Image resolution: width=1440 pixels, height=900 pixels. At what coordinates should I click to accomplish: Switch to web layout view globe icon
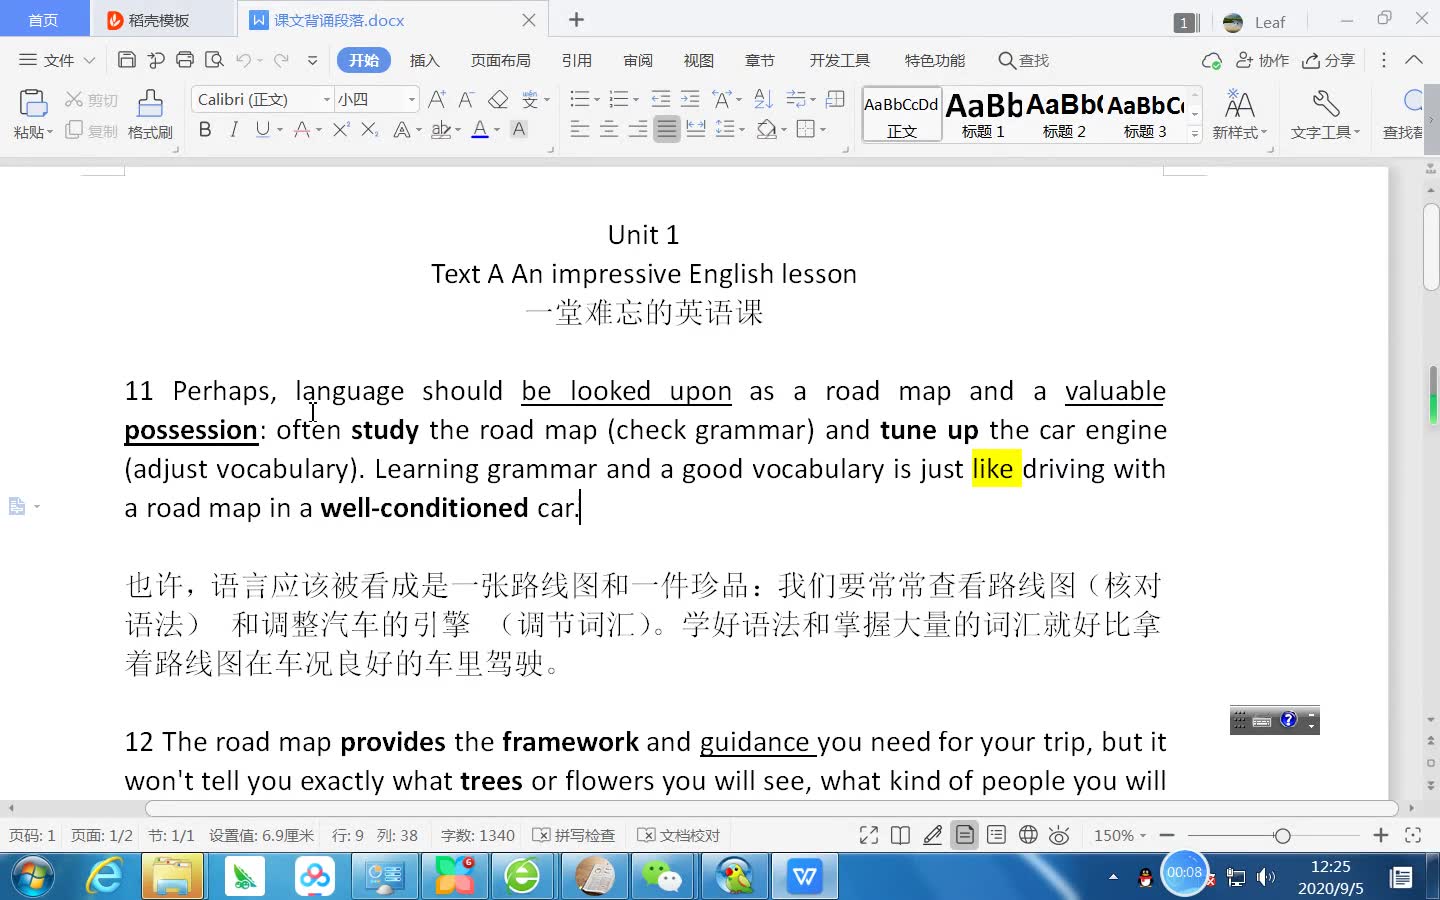click(1028, 835)
